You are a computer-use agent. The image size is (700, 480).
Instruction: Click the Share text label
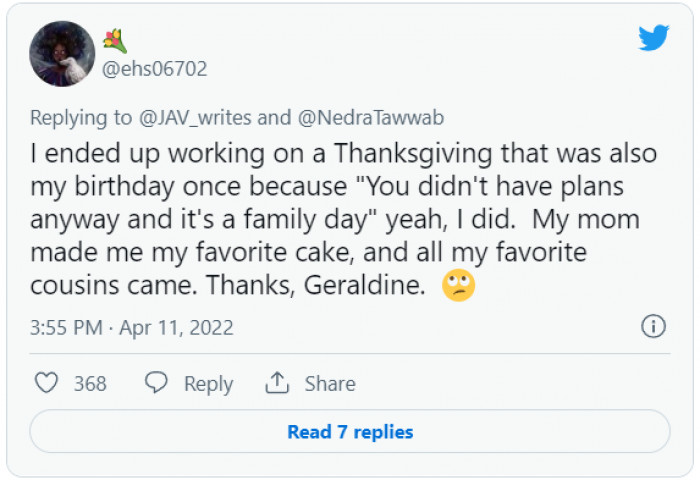point(330,384)
